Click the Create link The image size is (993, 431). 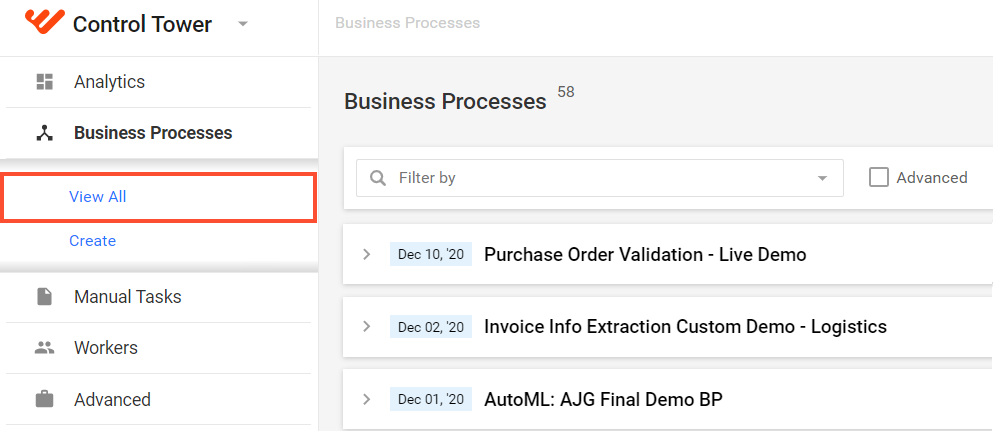[92, 240]
